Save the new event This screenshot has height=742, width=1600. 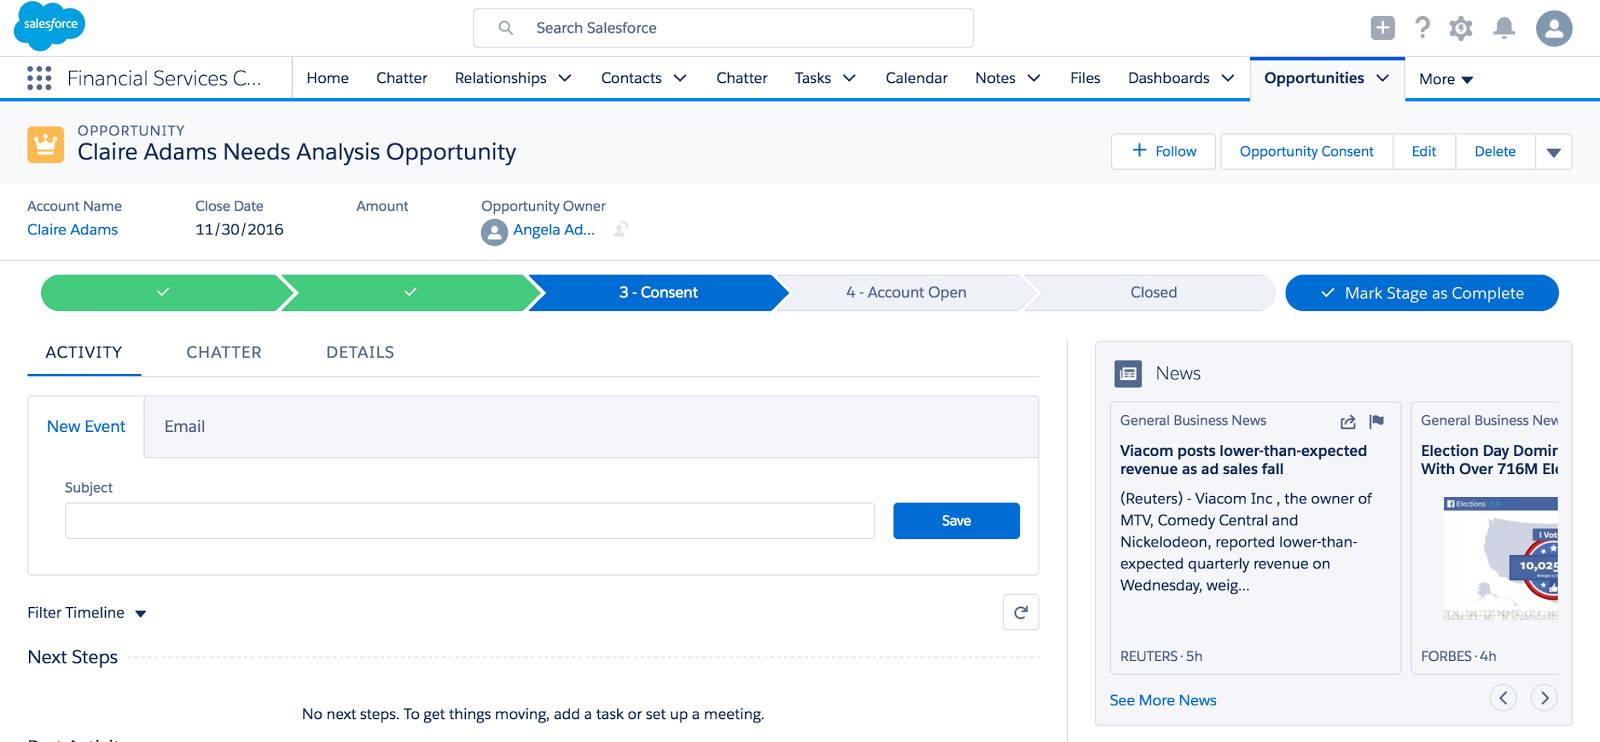(x=956, y=521)
